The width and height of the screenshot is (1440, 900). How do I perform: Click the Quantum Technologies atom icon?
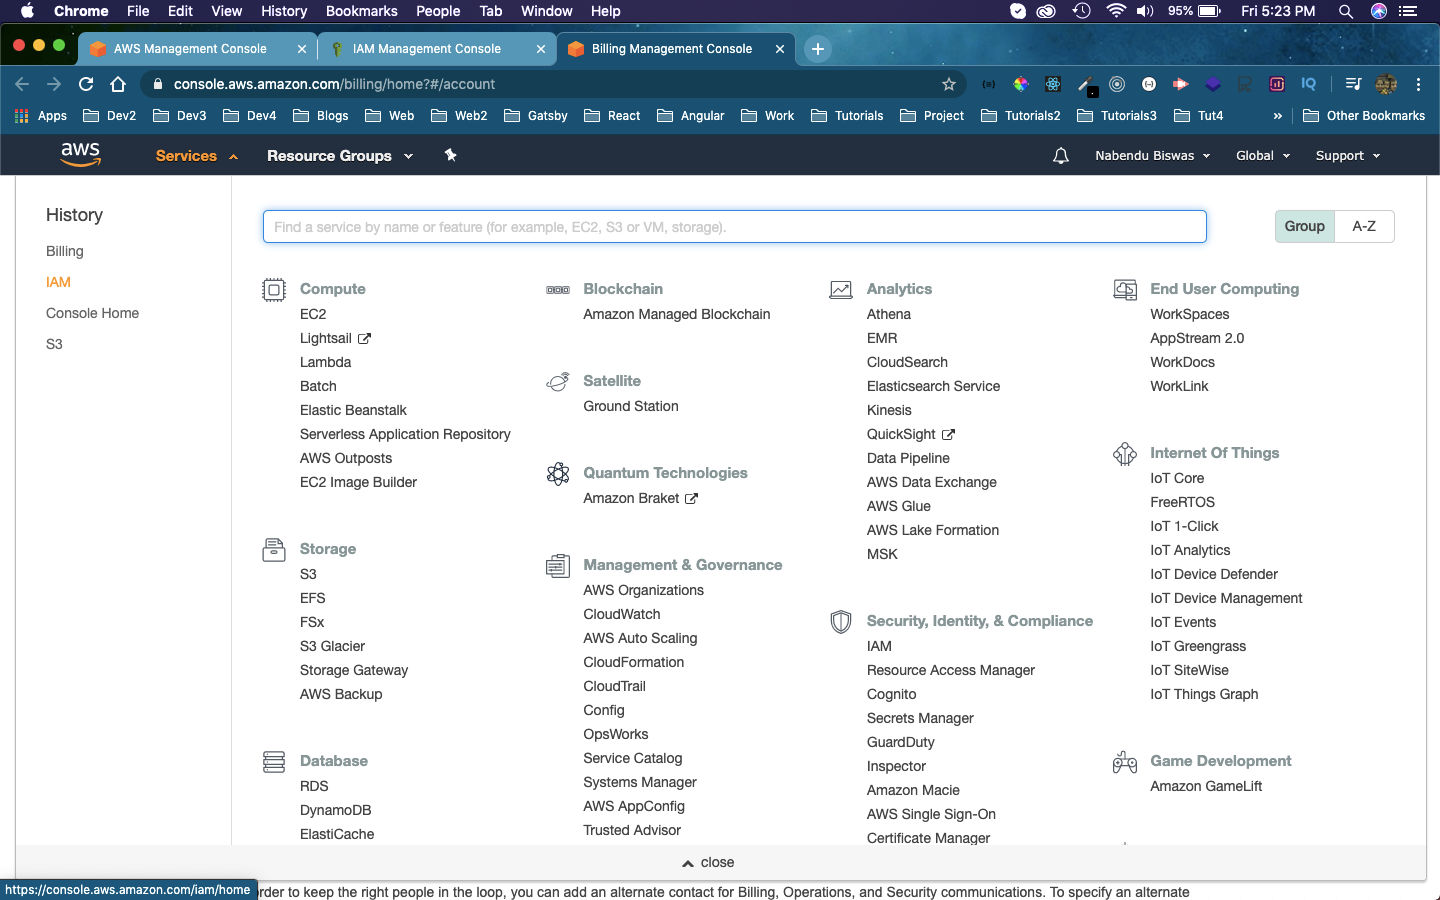point(558,473)
